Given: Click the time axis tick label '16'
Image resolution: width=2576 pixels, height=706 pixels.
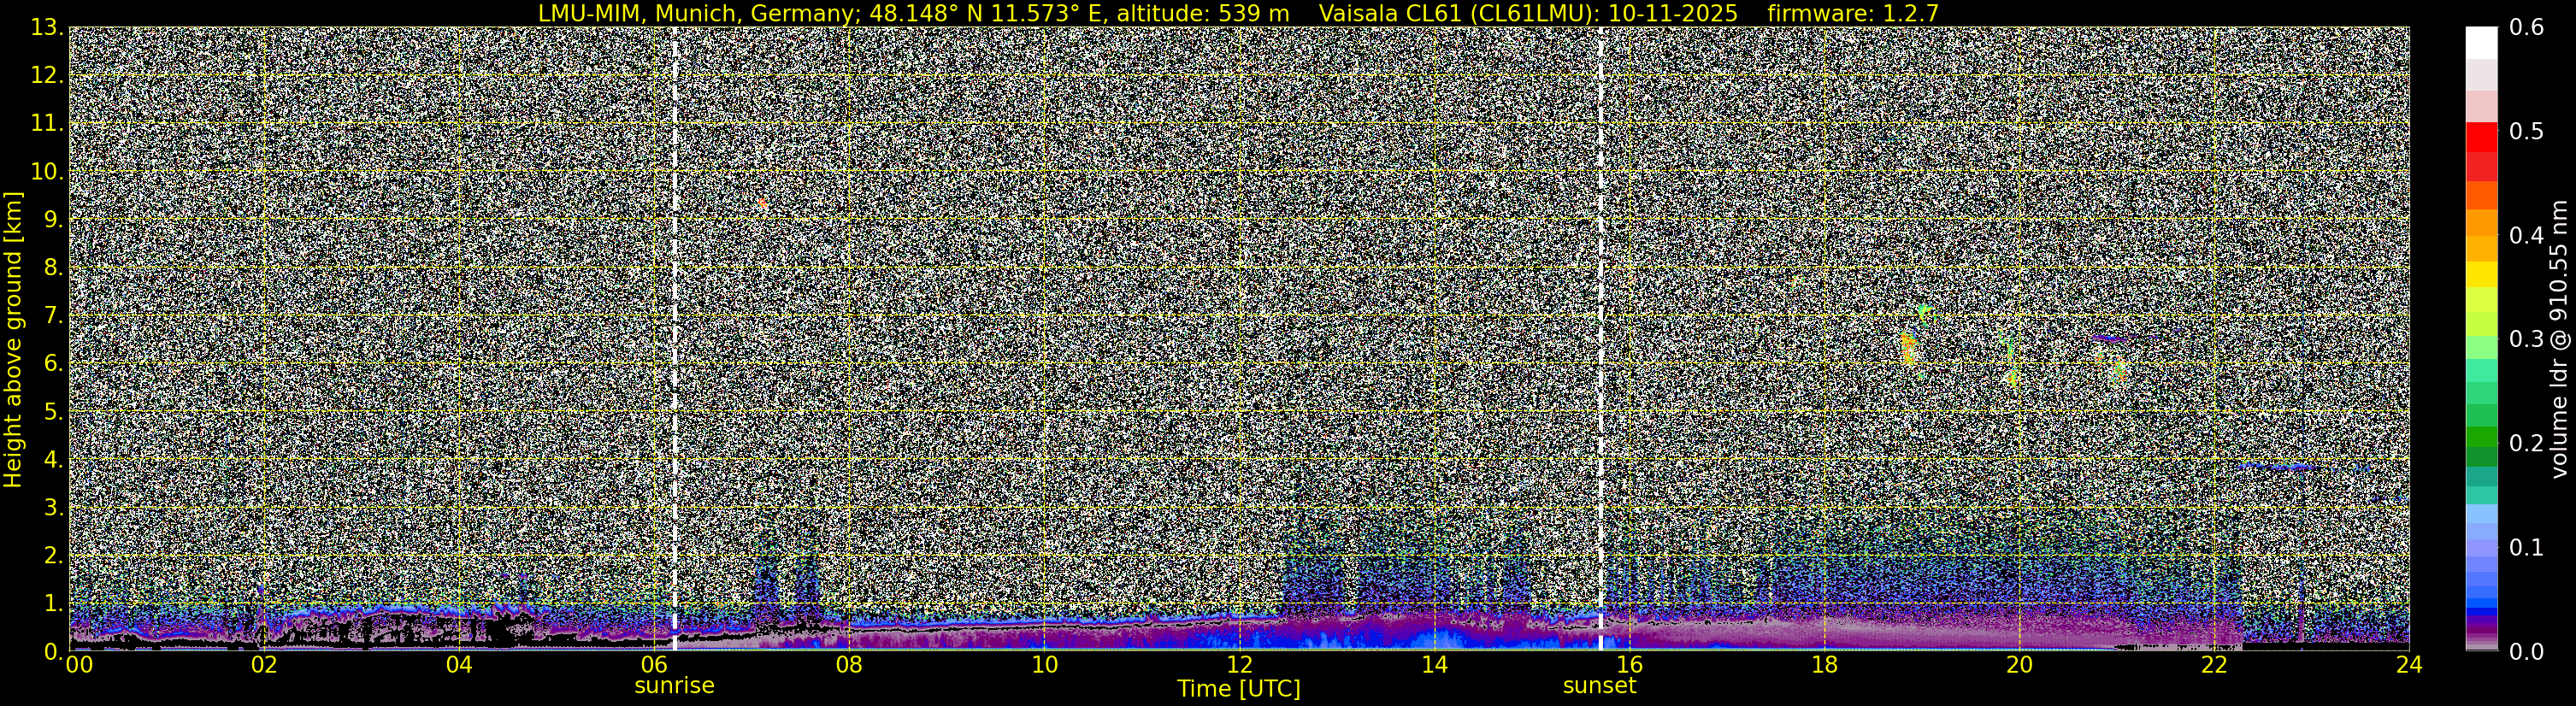Looking at the screenshot, I should pos(1629,665).
